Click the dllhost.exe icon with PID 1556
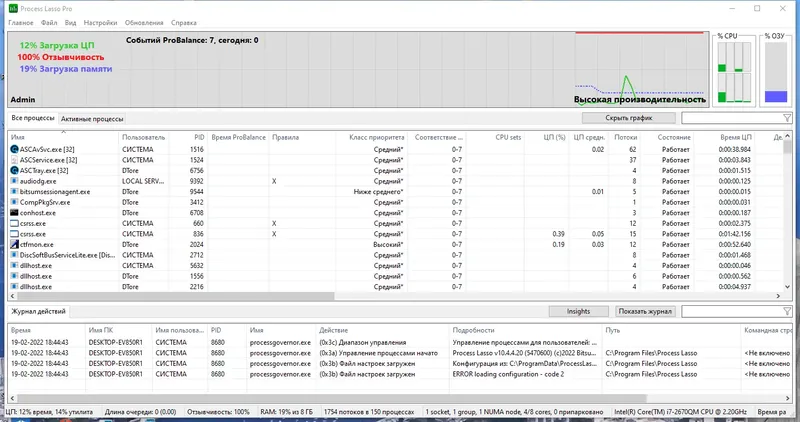This screenshot has width=800, height=422. (x=14, y=276)
